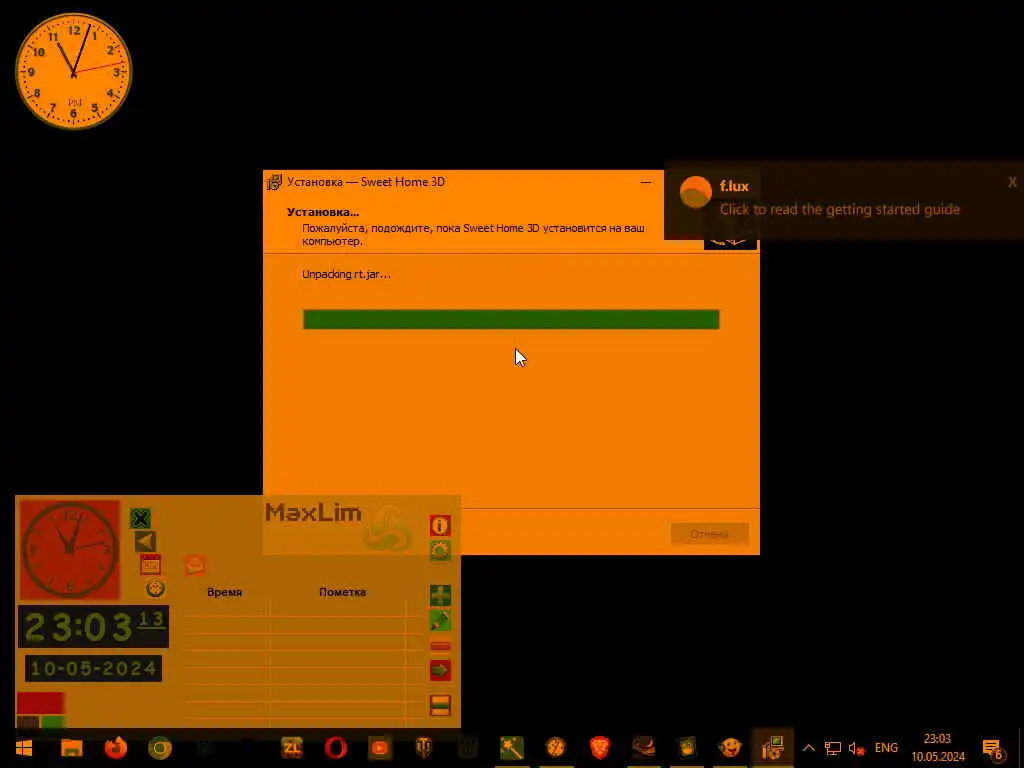The height and width of the screenshot is (768, 1024).
Task: Edit entry using the pencil icon in MaxLim
Action: coord(440,620)
